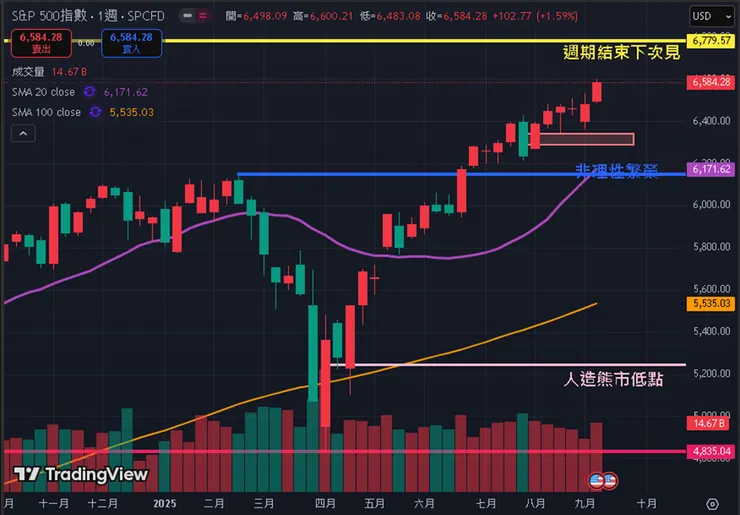Click the SMA 20 close indicator label

[x=43, y=92]
